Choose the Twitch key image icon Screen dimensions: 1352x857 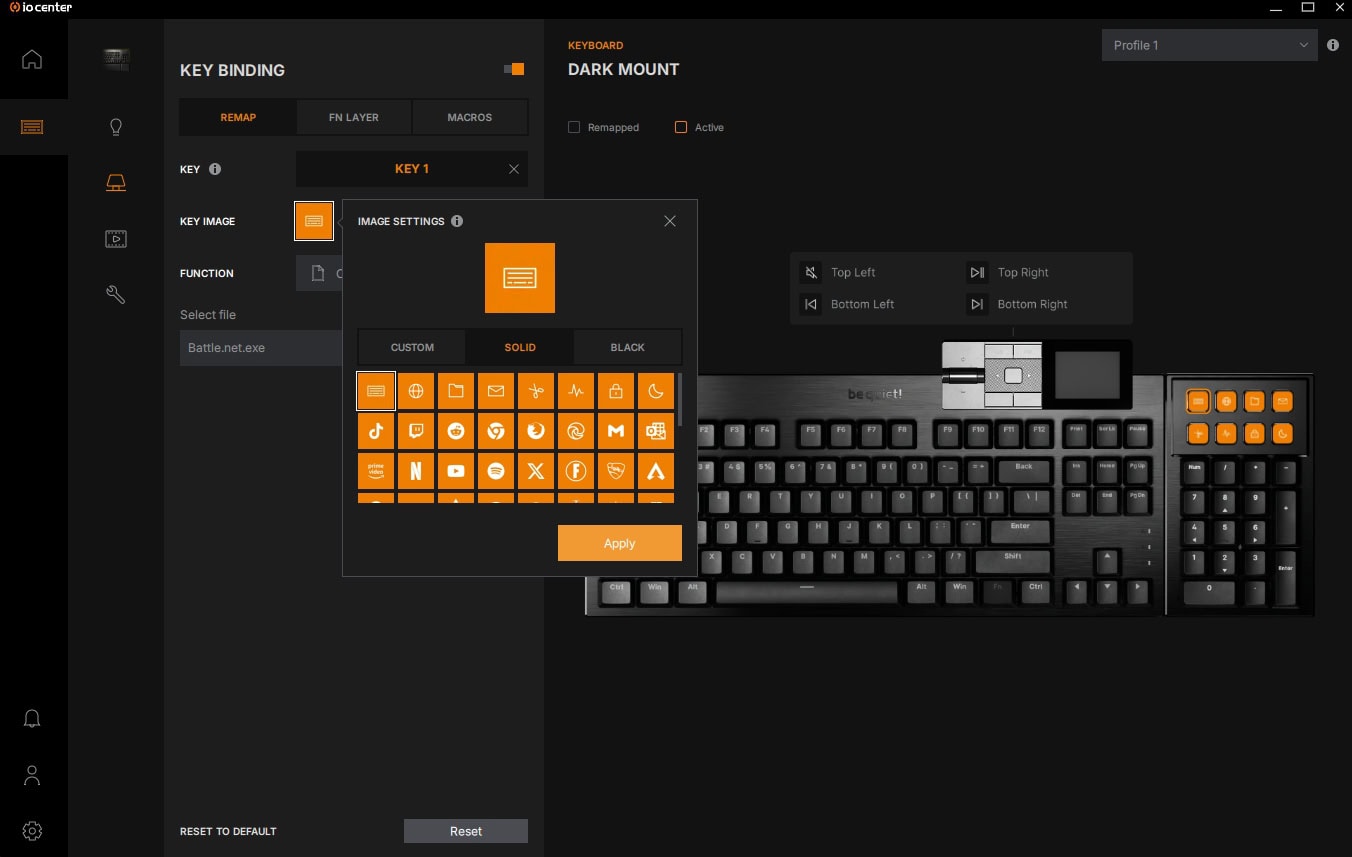[x=416, y=431]
